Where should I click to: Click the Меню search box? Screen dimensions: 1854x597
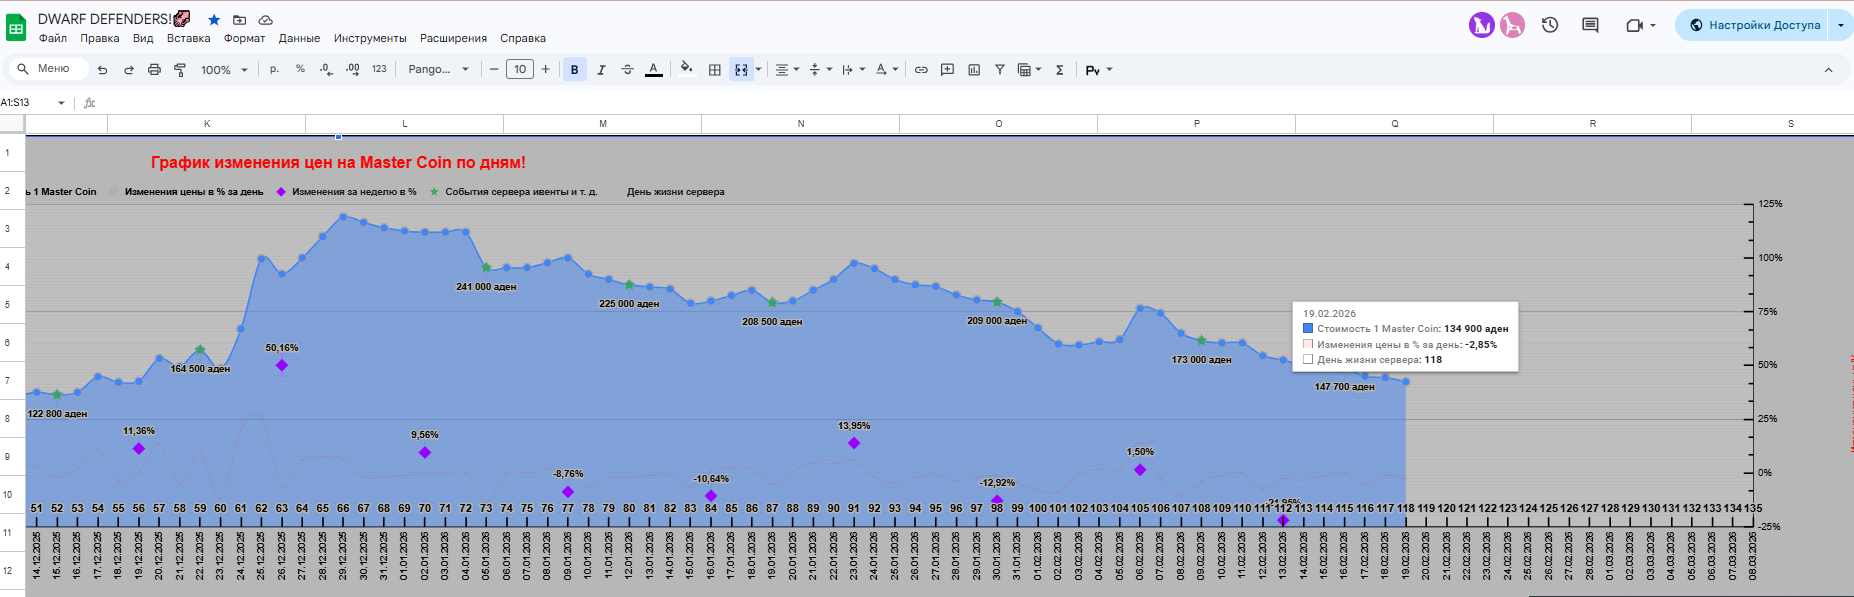point(48,69)
